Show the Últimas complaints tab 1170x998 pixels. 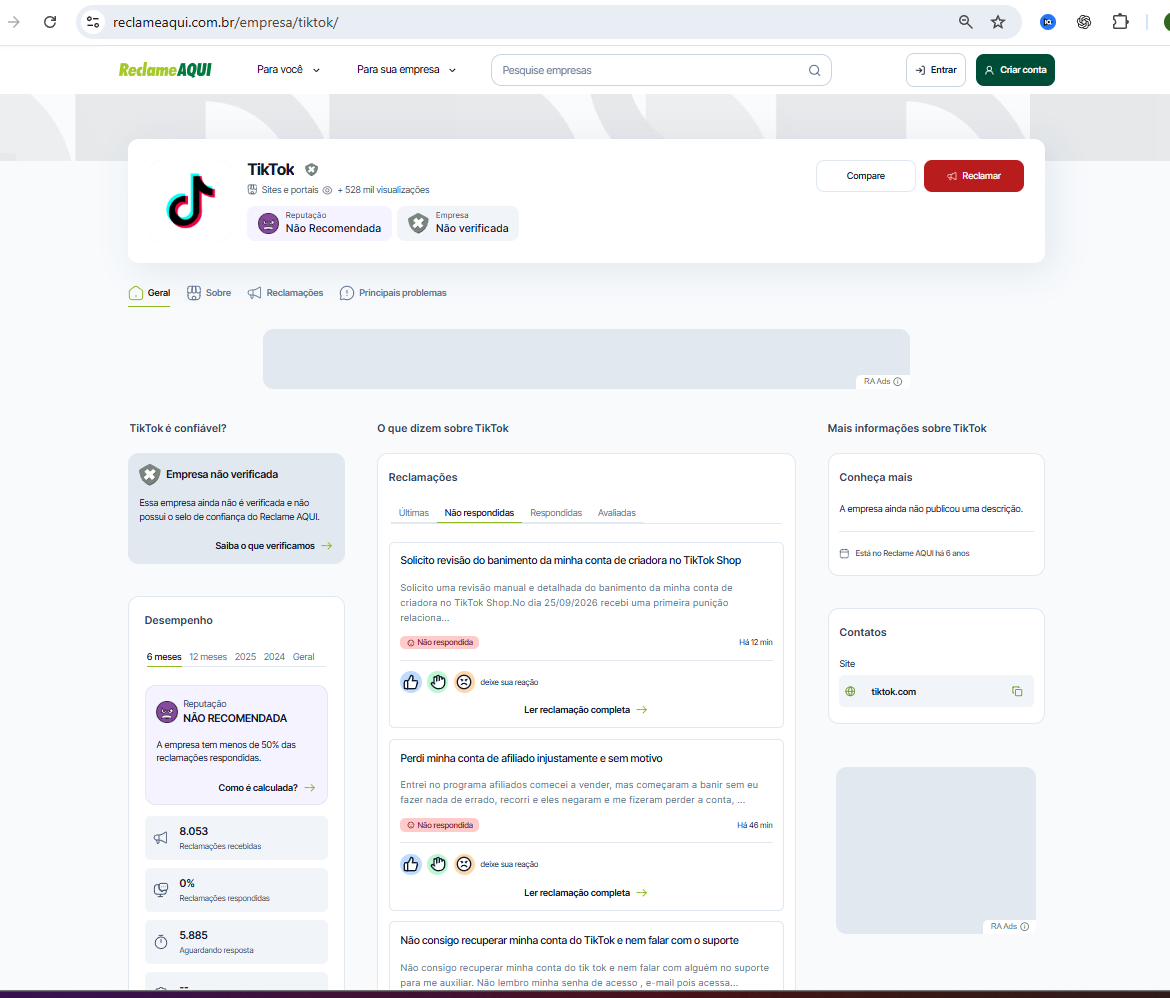pyautogui.click(x=413, y=513)
